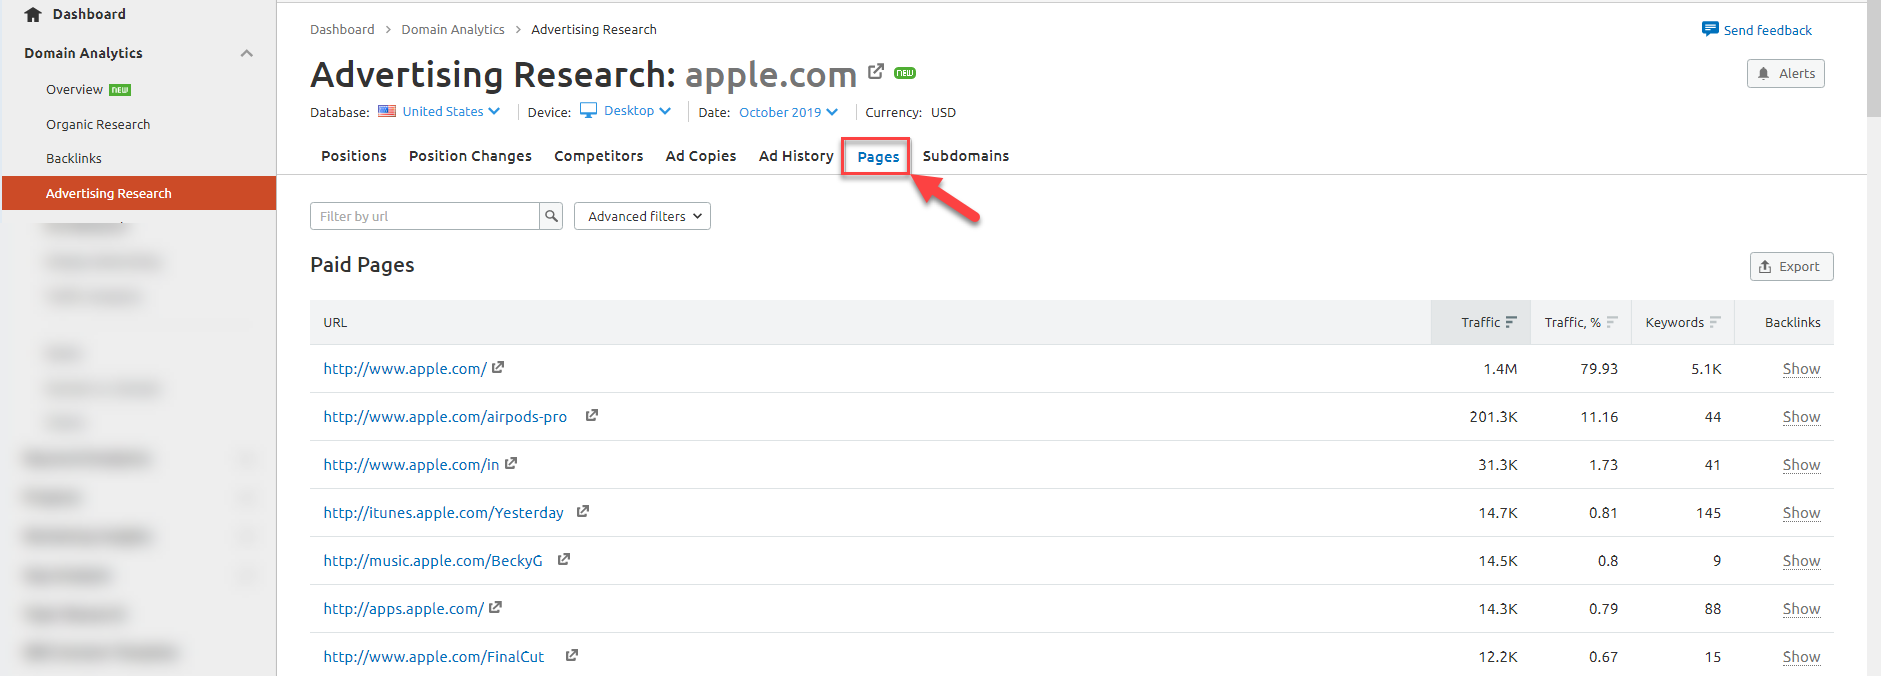Sort table by Traffic, % column
Screen dimensions: 1881x676
click(1580, 322)
